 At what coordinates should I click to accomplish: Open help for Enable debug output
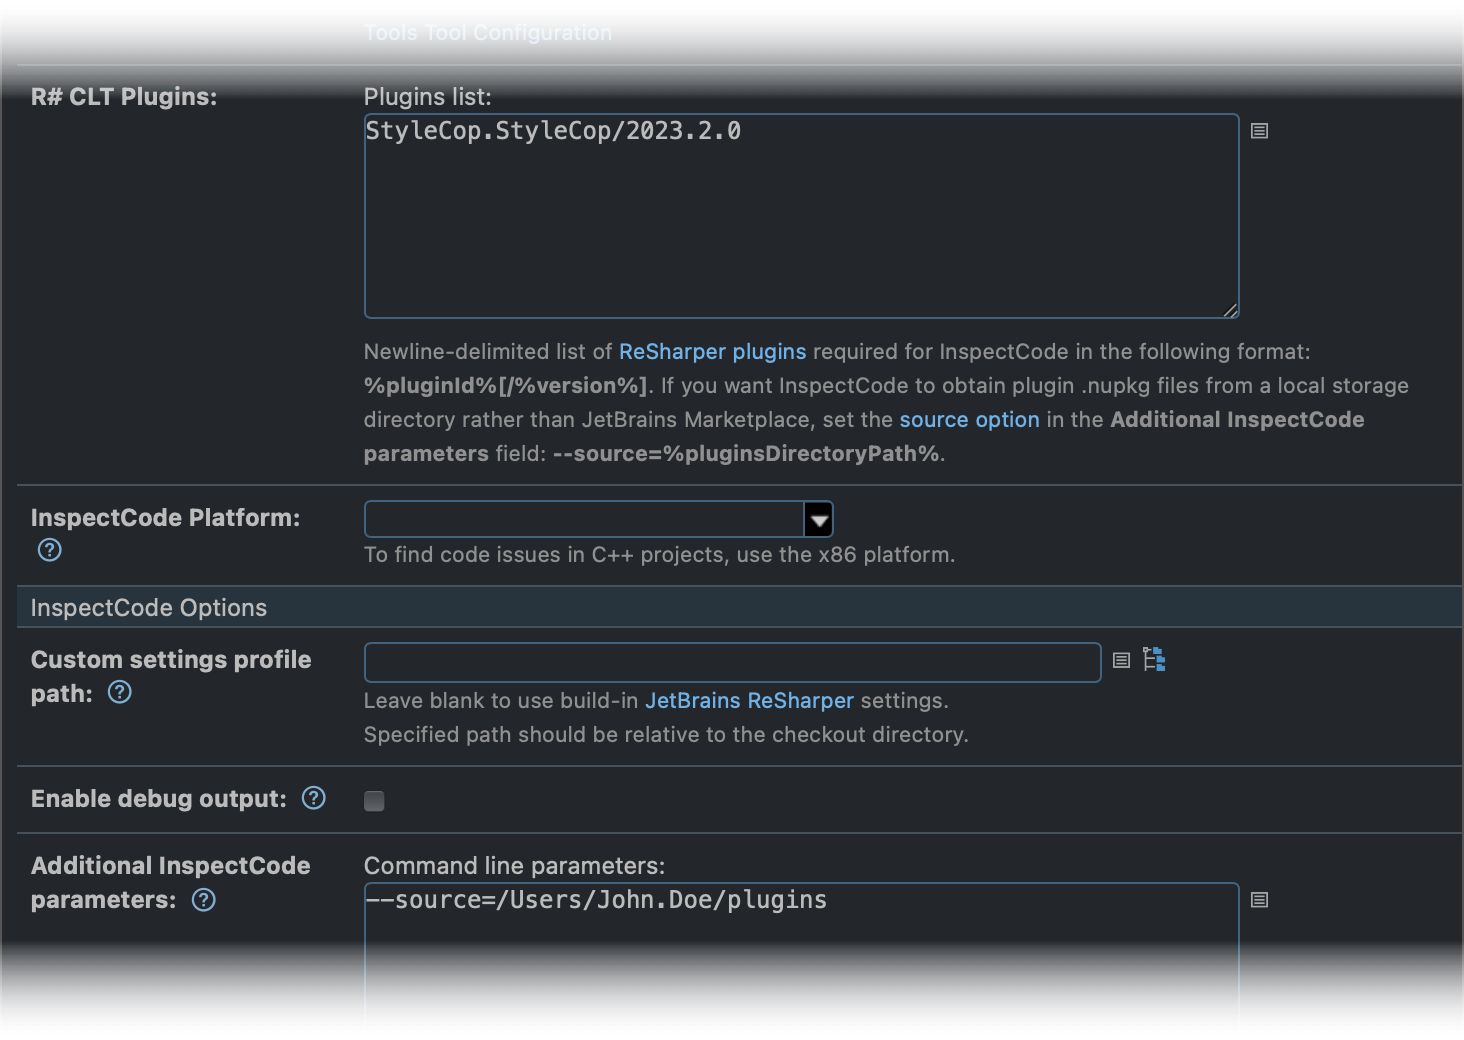[313, 798]
